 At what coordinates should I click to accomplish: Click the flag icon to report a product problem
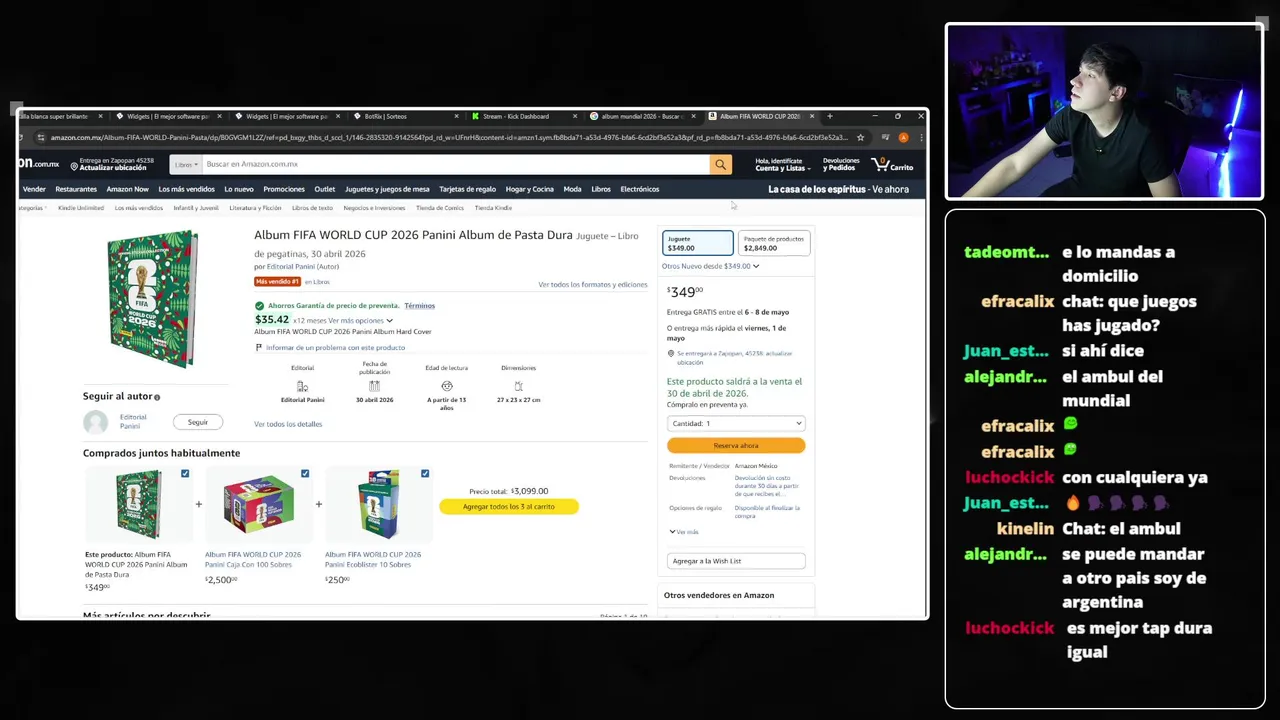click(258, 347)
